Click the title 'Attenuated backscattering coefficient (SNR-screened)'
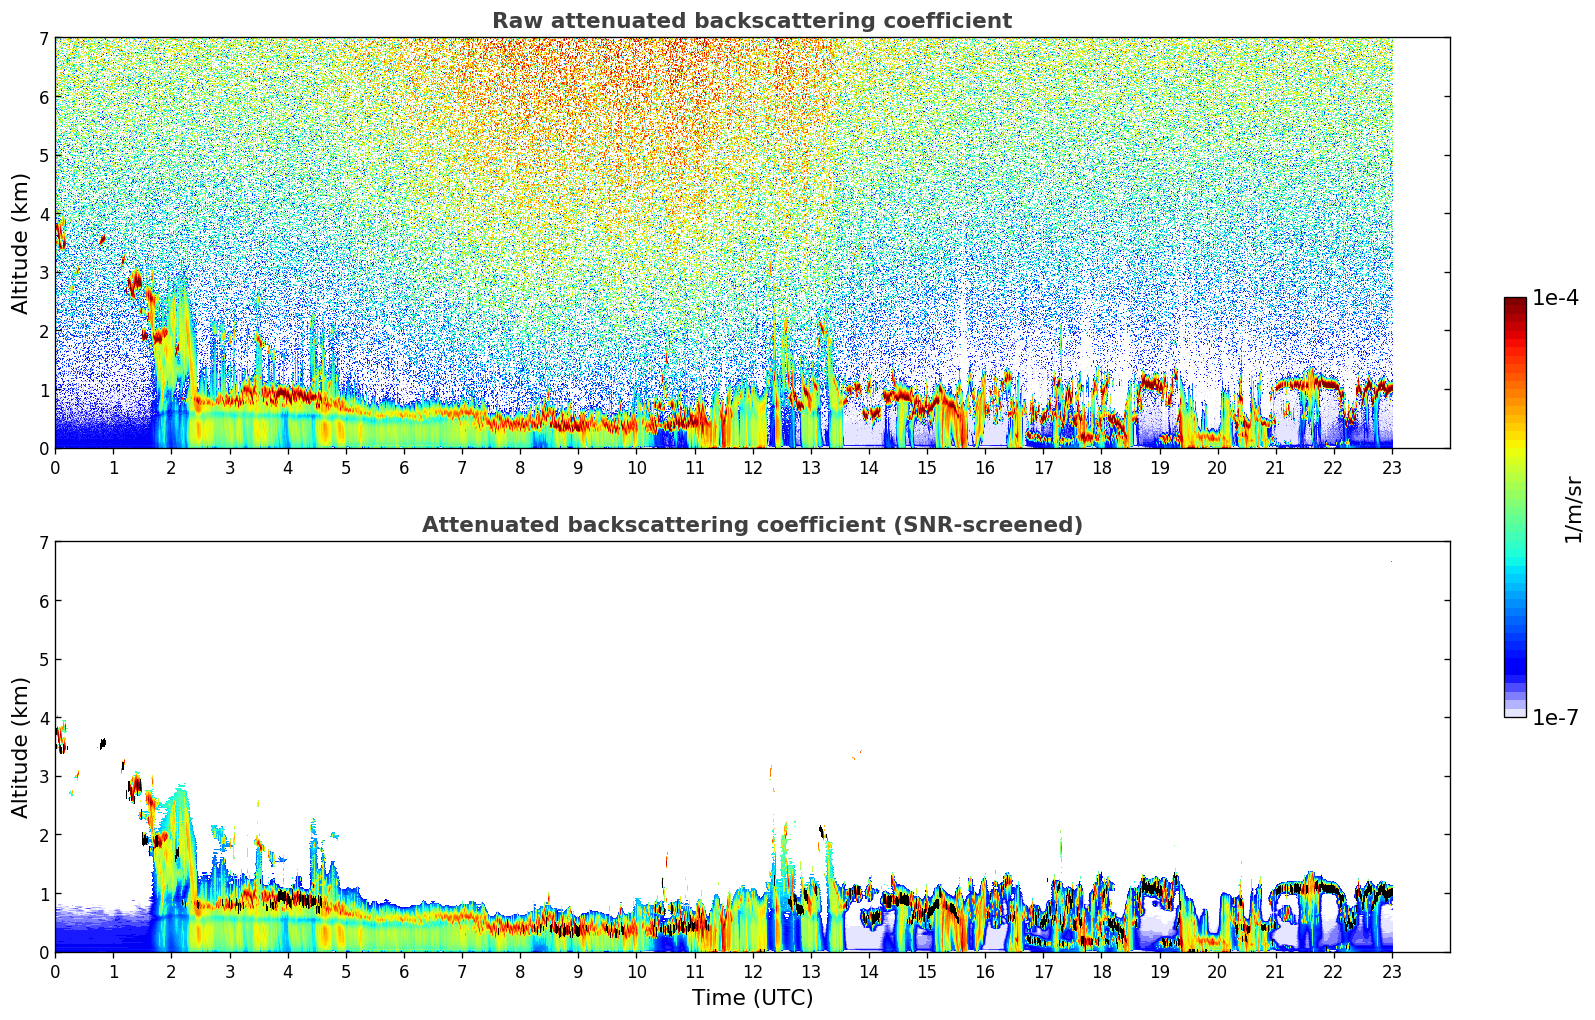 click(x=752, y=525)
